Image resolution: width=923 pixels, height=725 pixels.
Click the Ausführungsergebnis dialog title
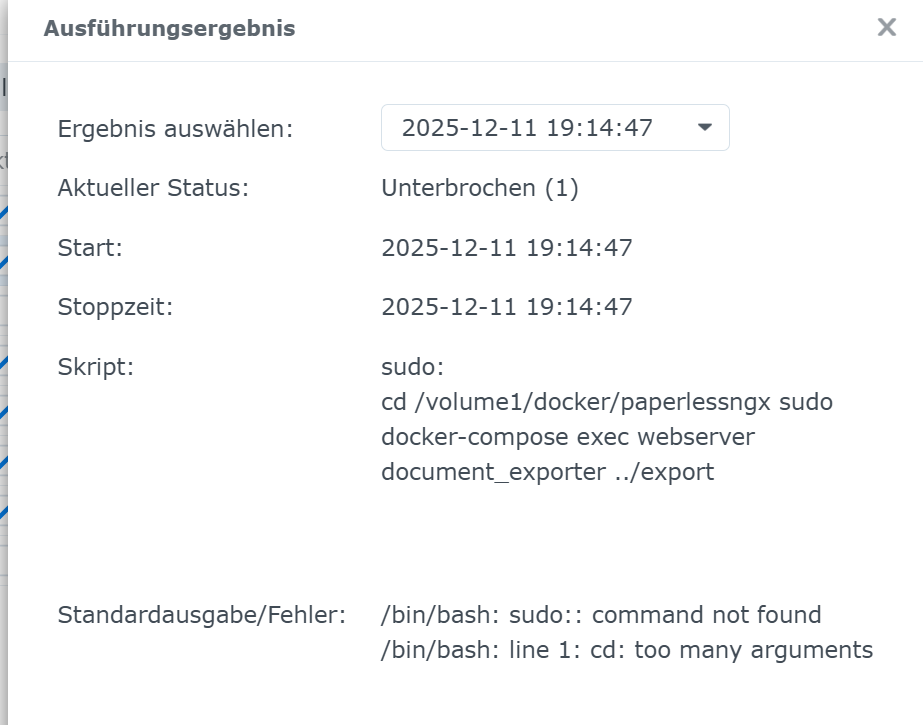click(169, 29)
